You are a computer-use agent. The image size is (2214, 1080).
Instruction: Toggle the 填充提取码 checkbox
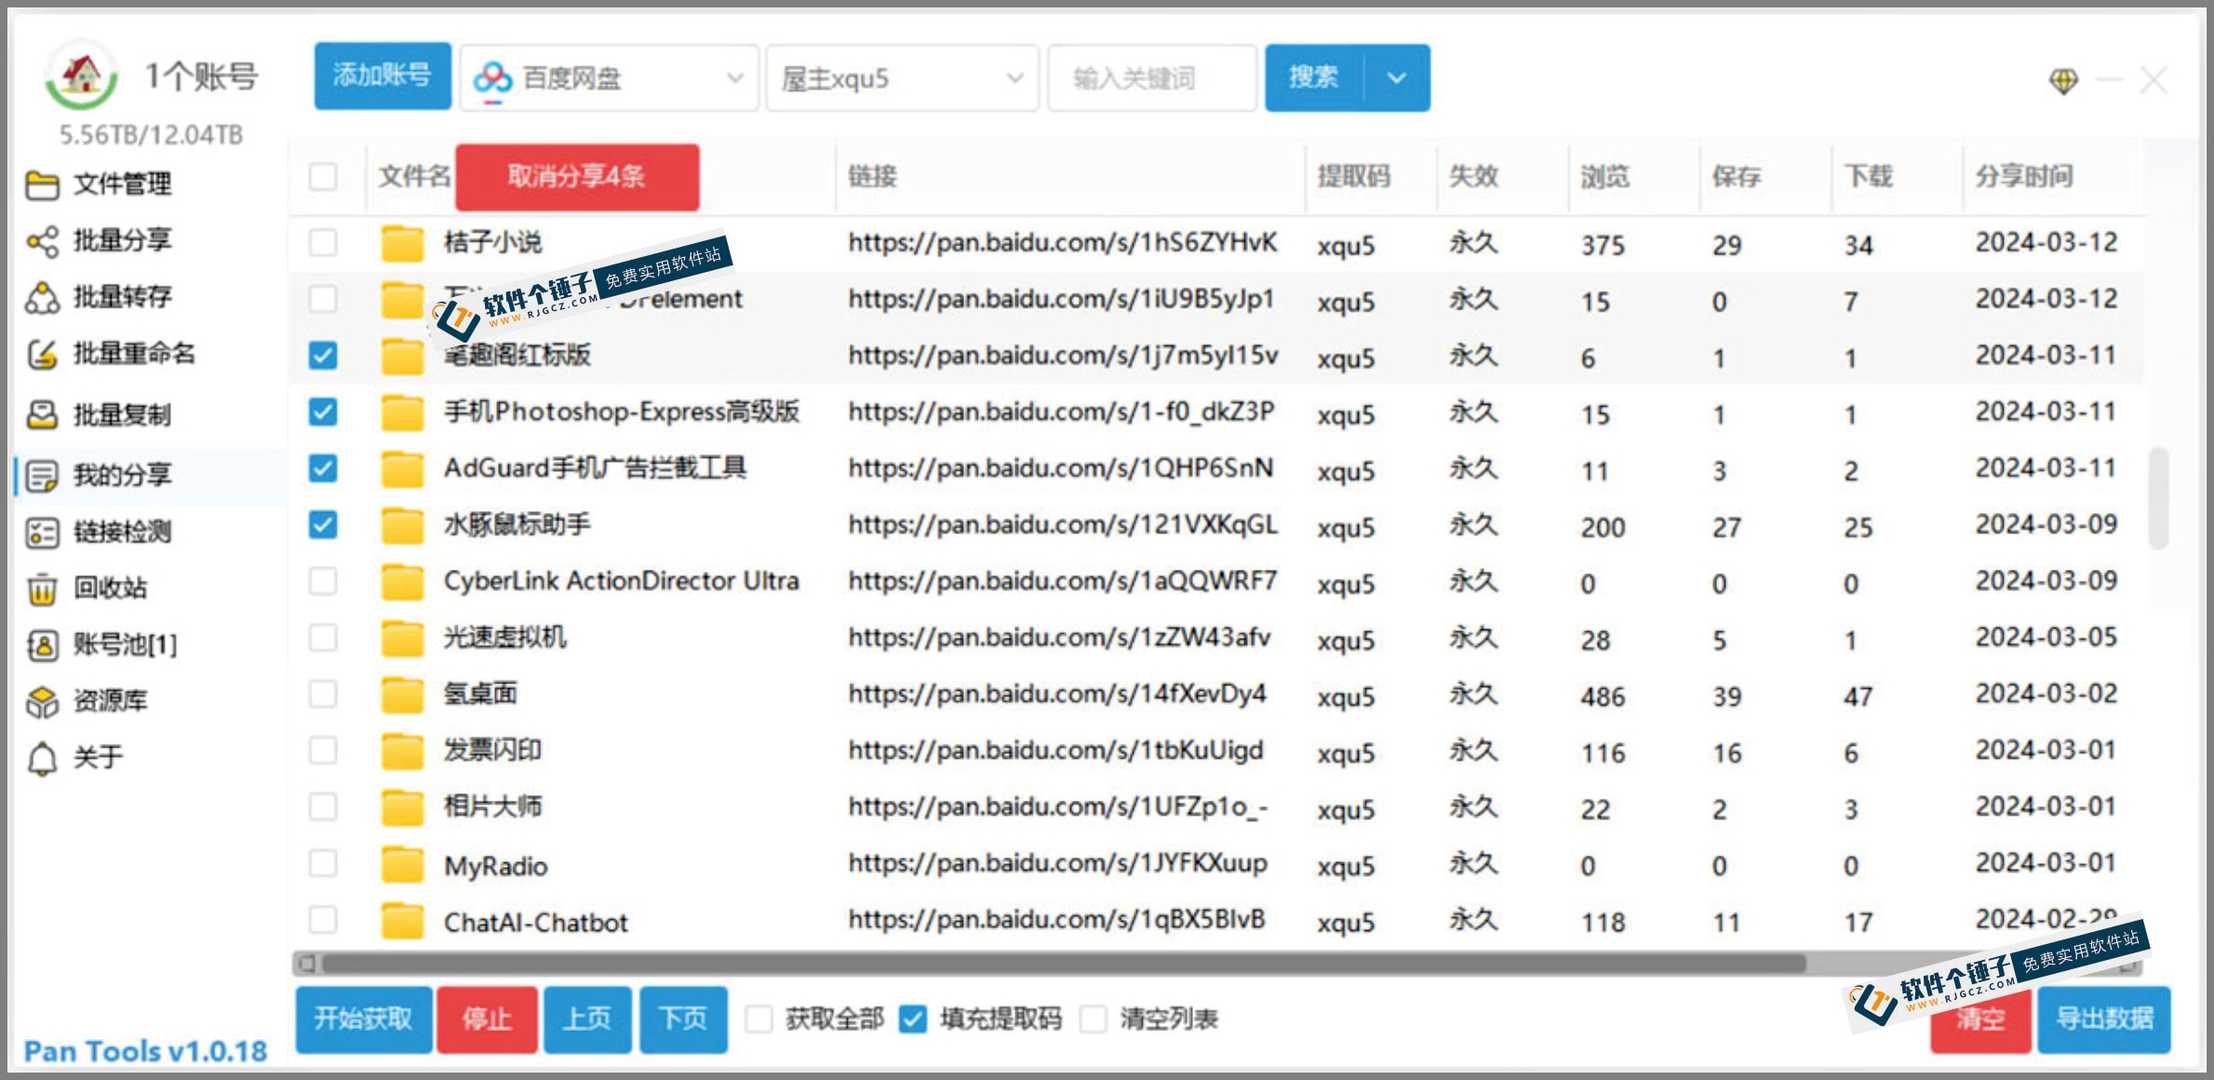click(x=912, y=1019)
